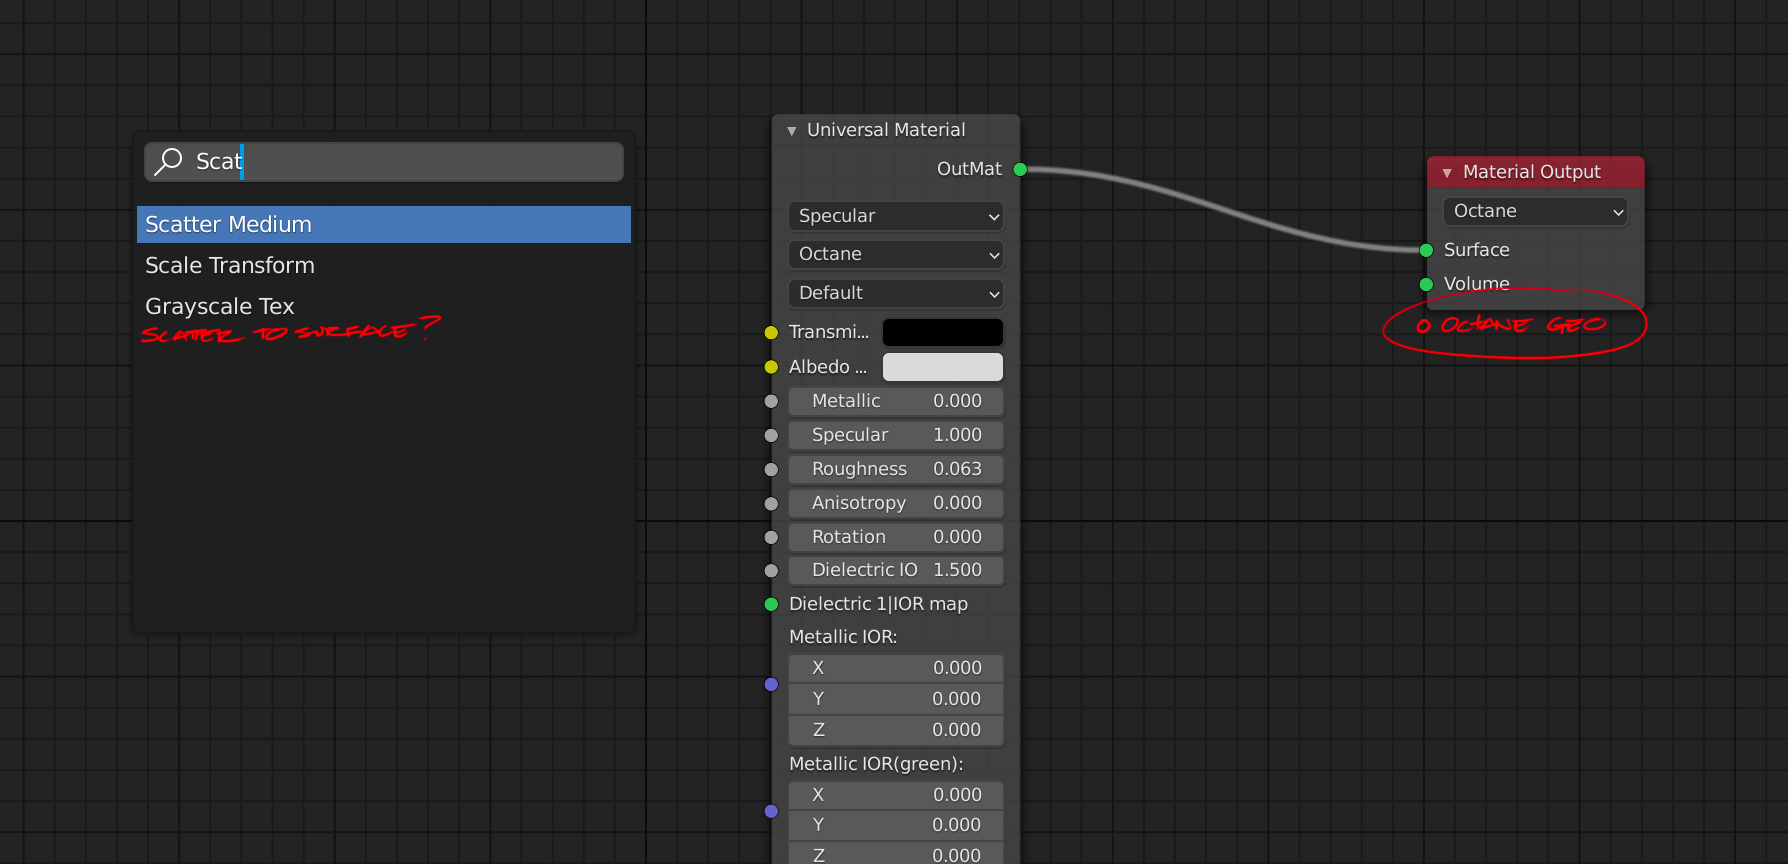Click the Universal Material node title
The height and width of the screenshot is (864, 1788).
pos(886,130)
